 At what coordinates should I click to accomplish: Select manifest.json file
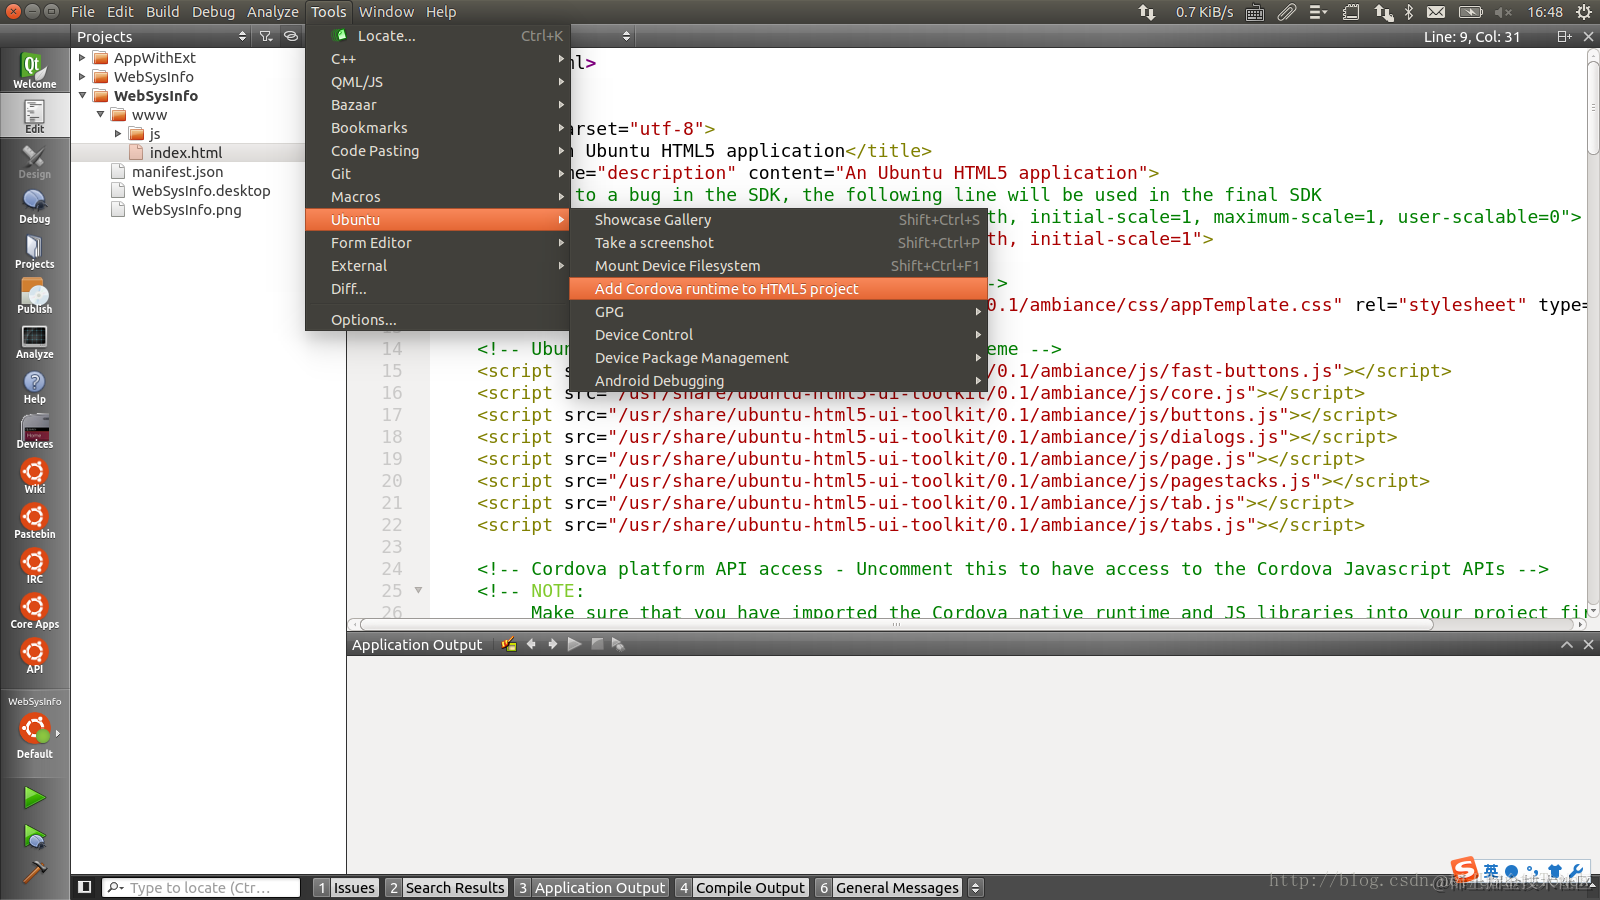[x=177, y=172]
